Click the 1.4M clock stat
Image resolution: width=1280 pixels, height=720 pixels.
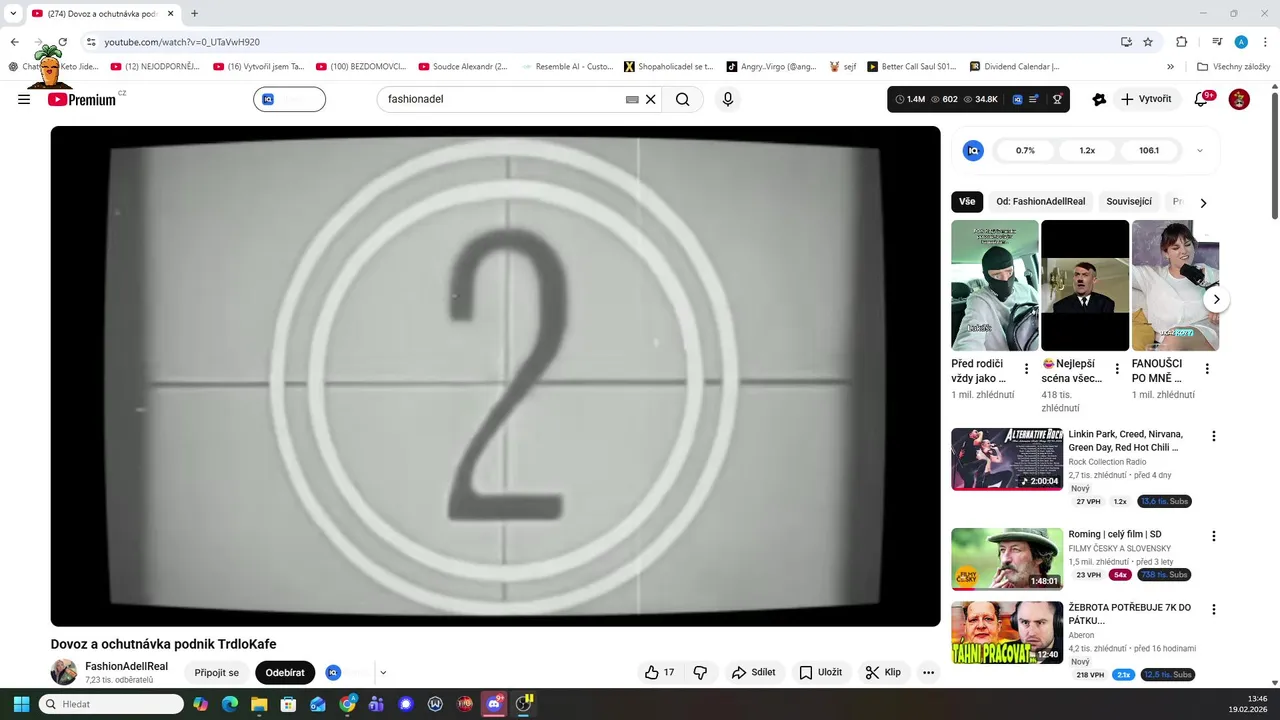click(910, 99)
